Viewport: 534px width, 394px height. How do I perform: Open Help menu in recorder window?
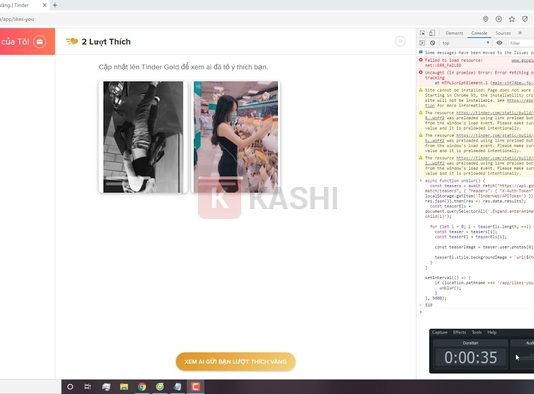(491, 332)
